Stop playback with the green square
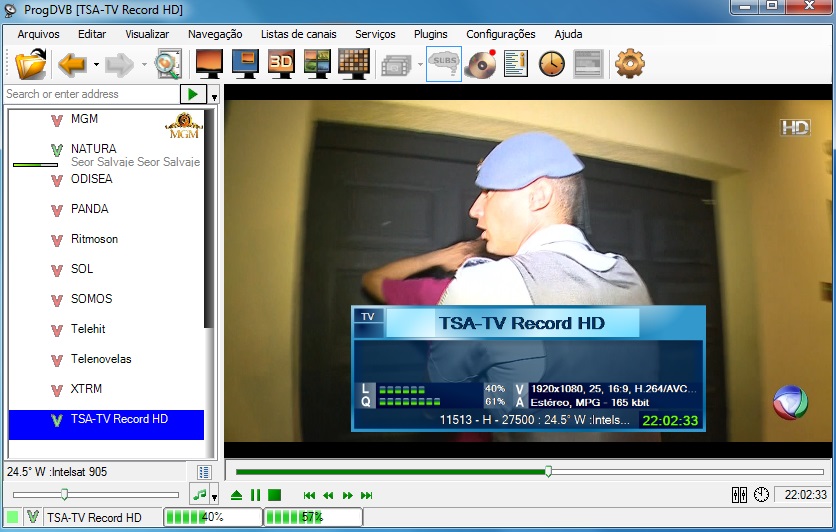 274,495
